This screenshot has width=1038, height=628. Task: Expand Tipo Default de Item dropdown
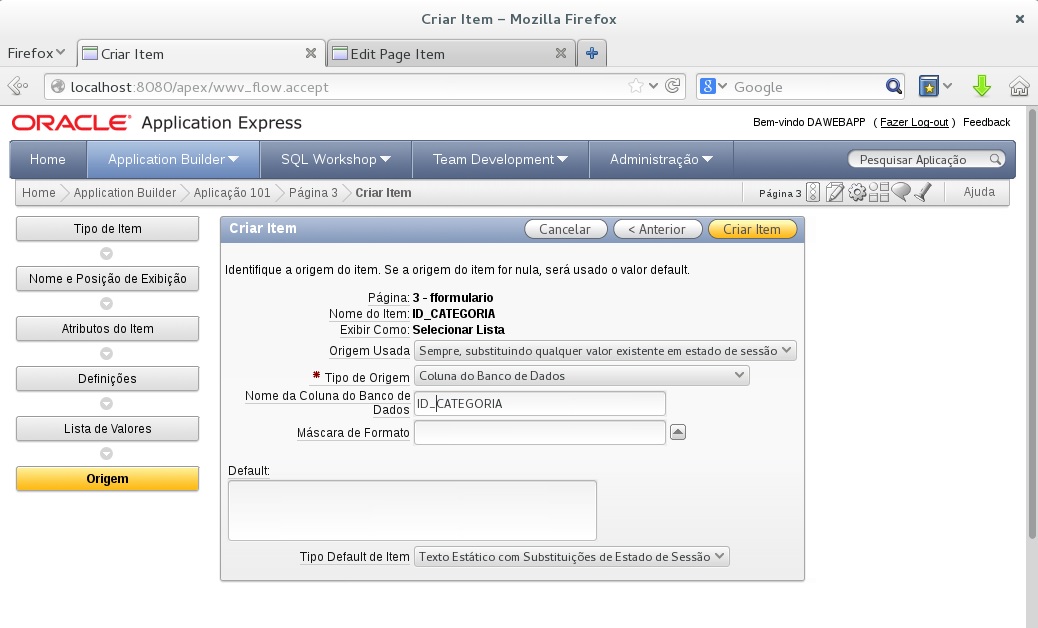tap(571, 556)
